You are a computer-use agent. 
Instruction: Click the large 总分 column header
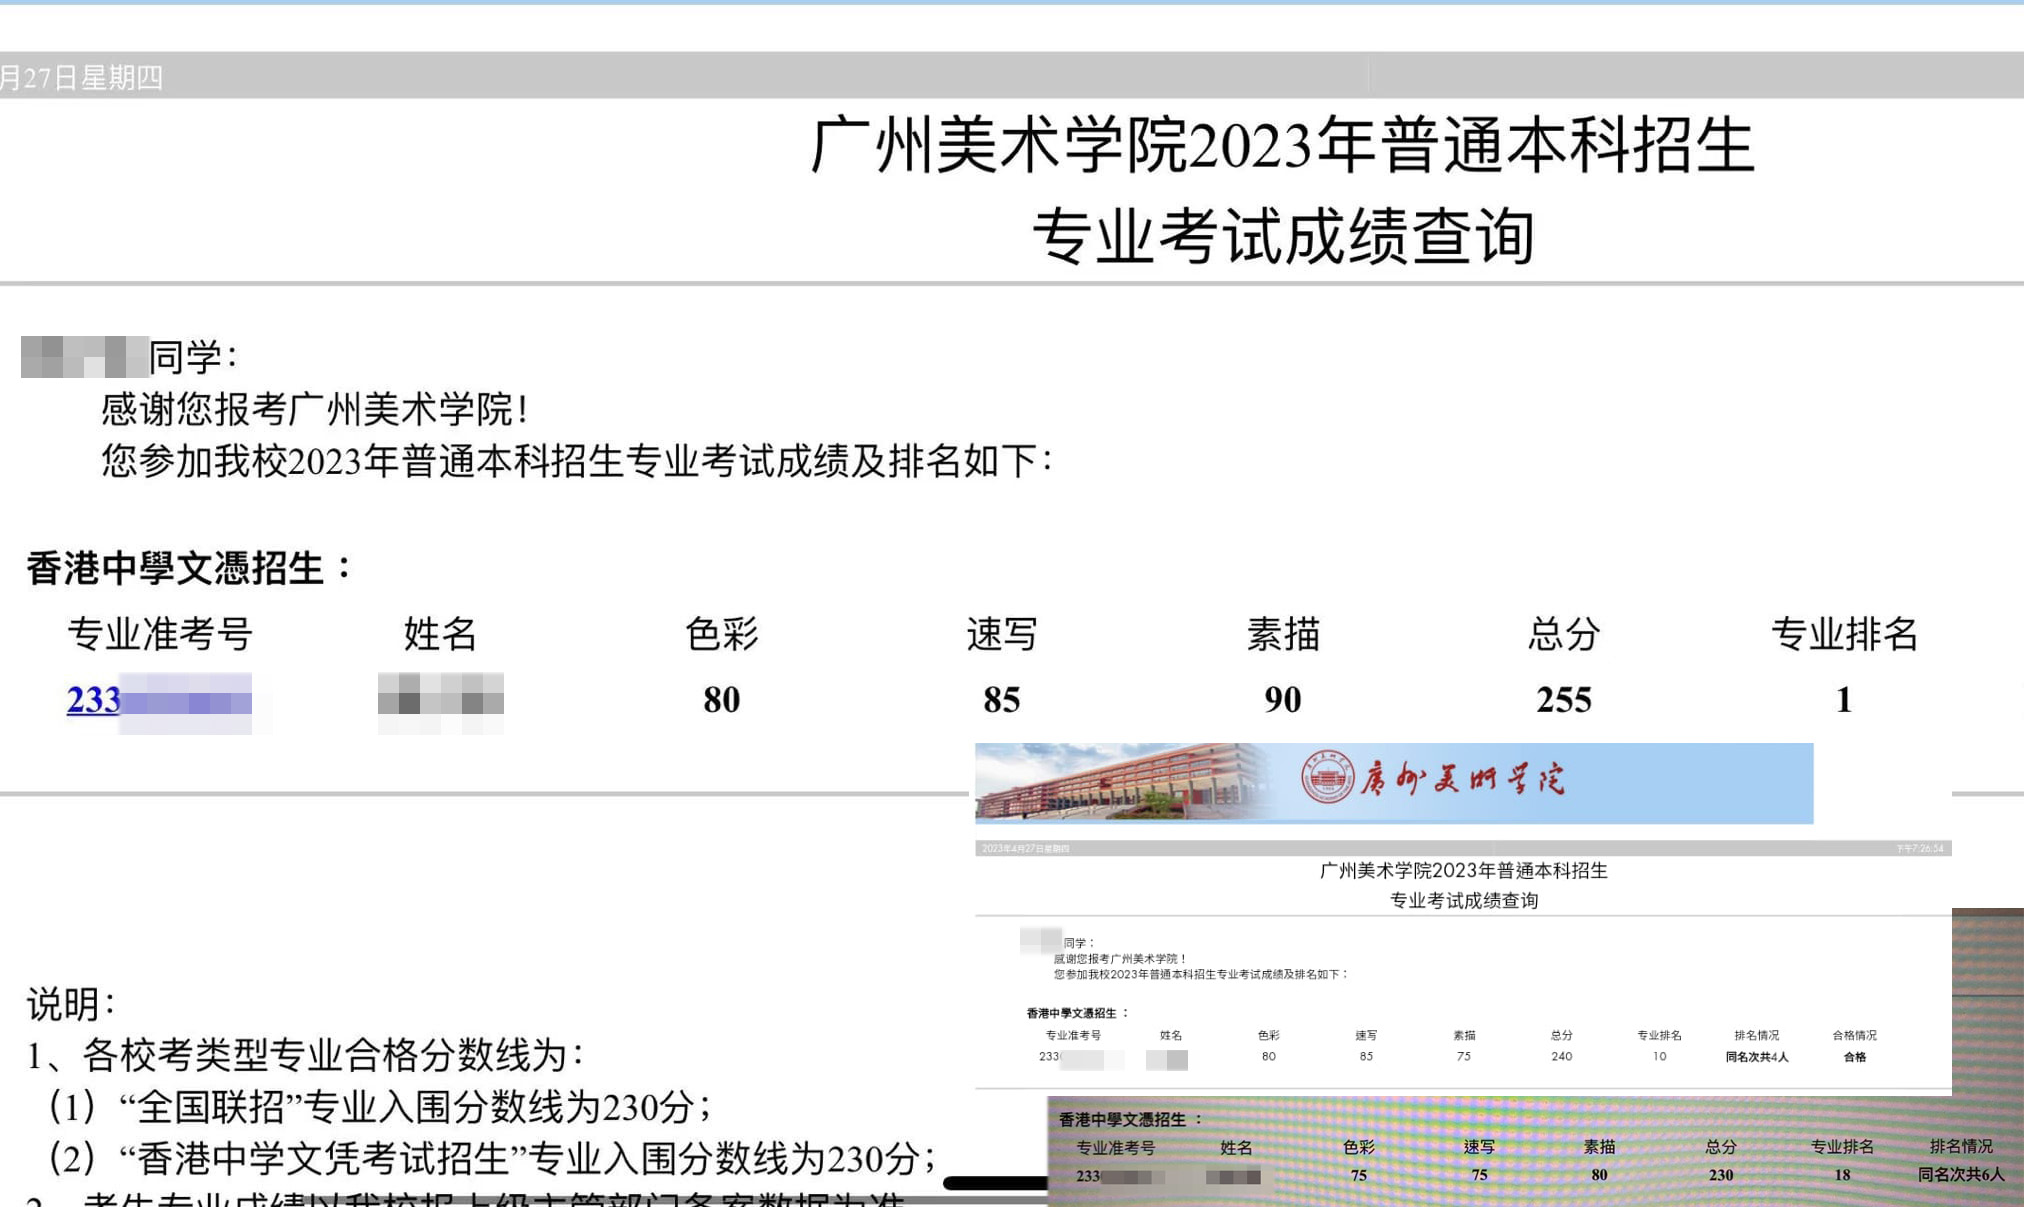[x=1564, y=634]
